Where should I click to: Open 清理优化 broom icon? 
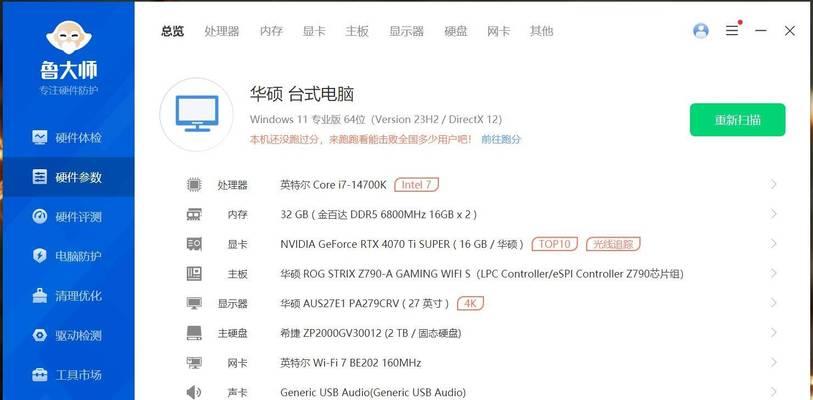tap(39, 296)
